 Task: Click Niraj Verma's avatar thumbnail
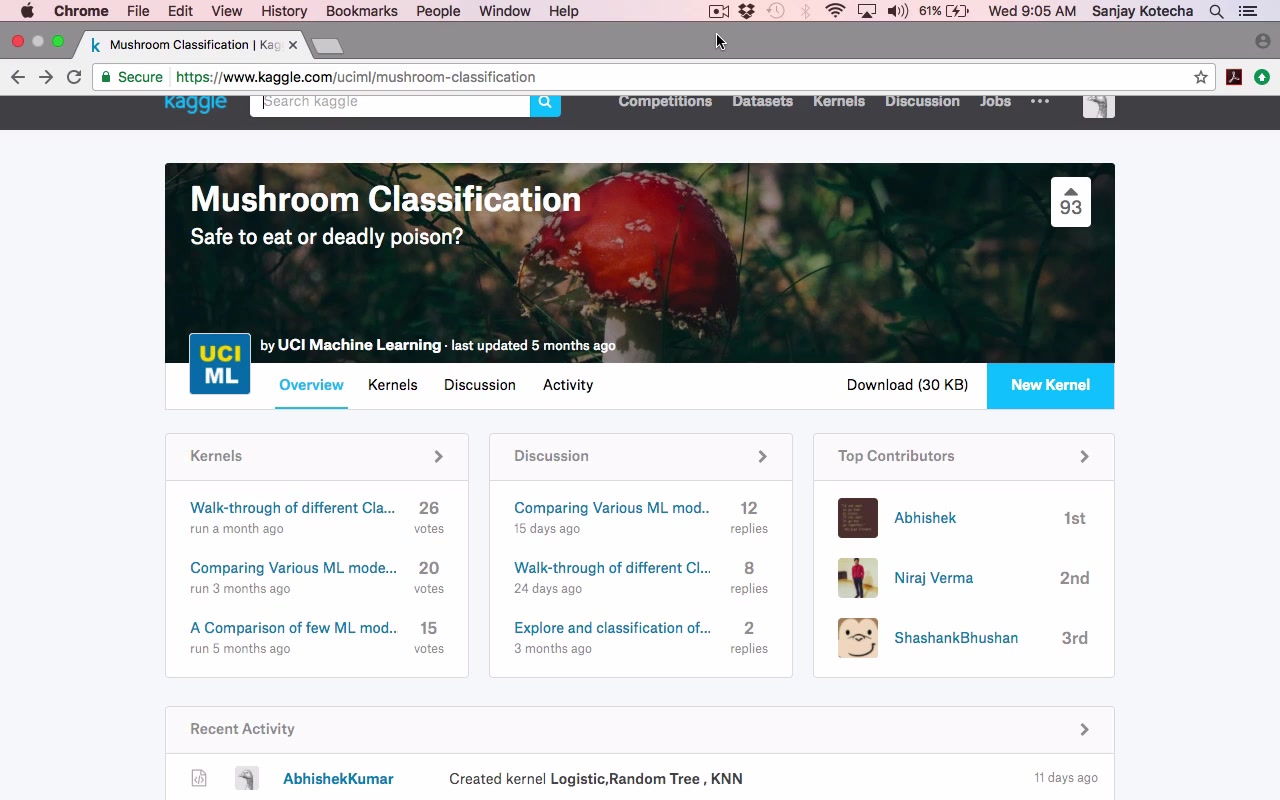click(x=858, y=578)
